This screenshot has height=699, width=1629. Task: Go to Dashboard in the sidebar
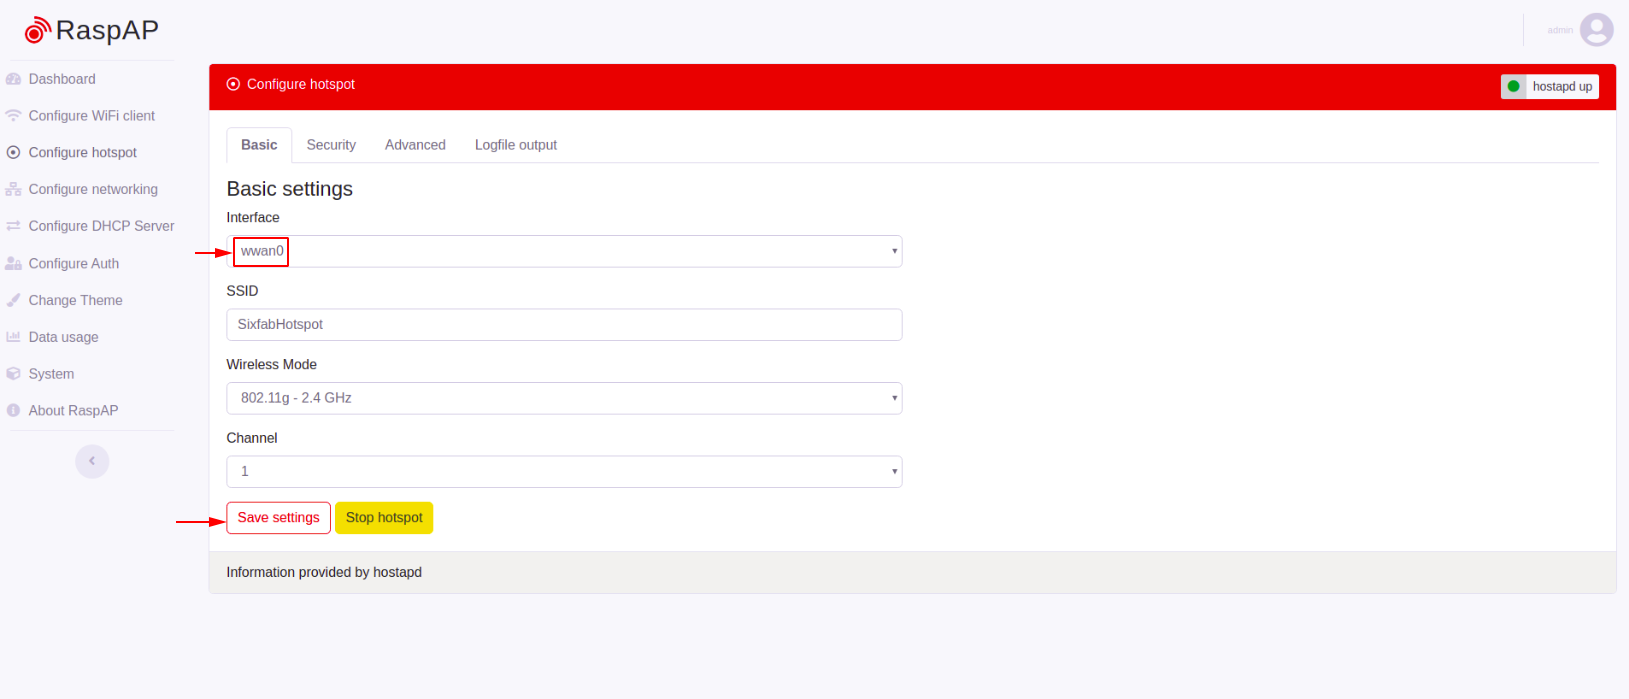62,79
